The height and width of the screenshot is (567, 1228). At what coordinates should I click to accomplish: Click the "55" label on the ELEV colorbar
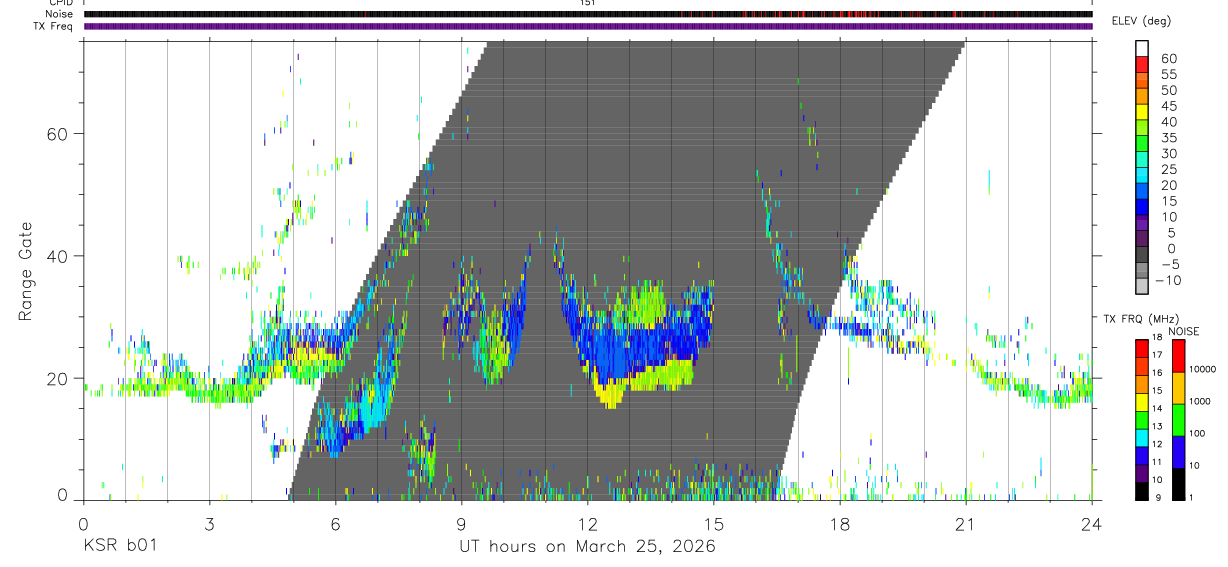[1167, 75]
